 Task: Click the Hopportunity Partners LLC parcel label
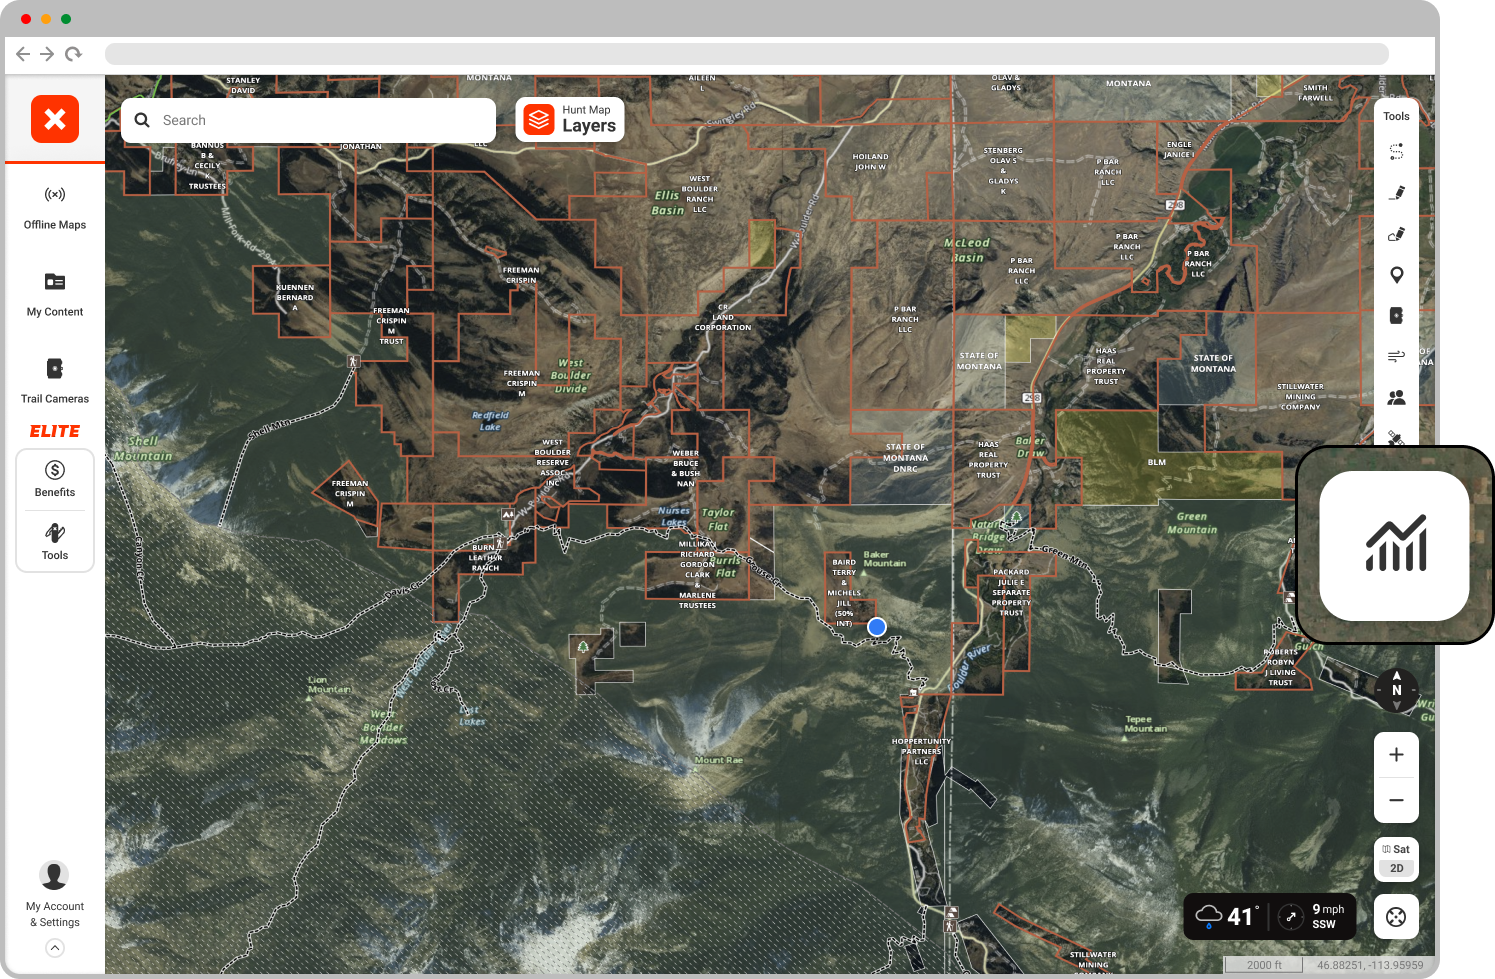point(921,751)
